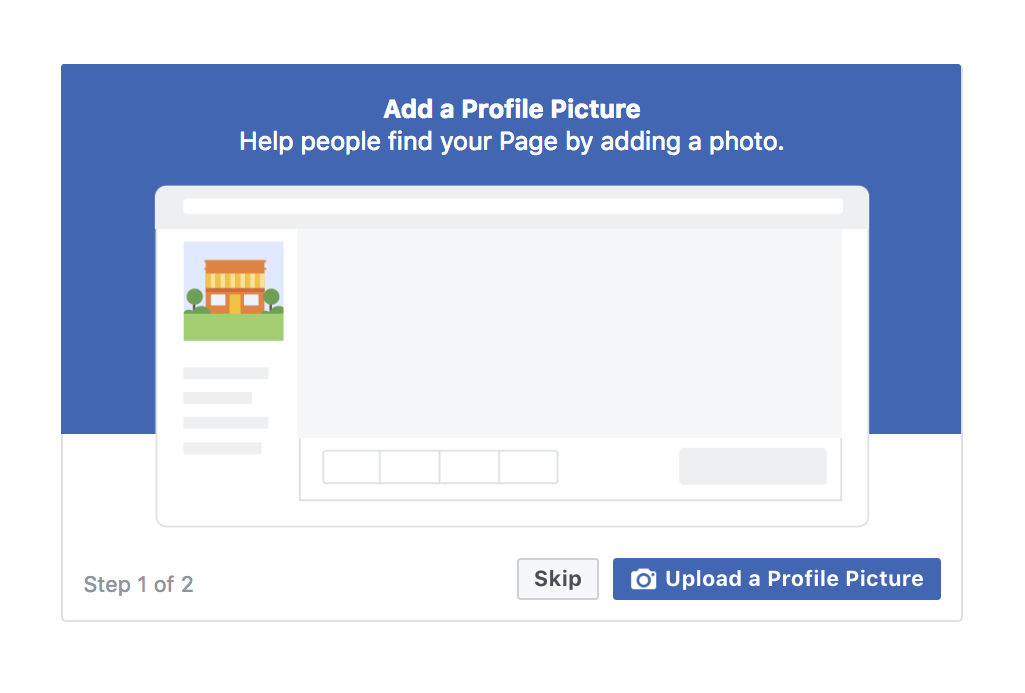Click the Step 1 of 2 label
Screen dimensions: 1025x693
[138, 584]
